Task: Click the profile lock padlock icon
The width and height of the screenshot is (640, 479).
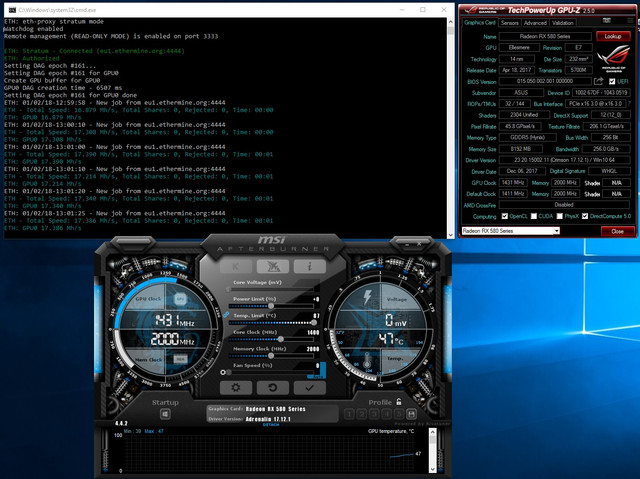Action: point(399,402)
